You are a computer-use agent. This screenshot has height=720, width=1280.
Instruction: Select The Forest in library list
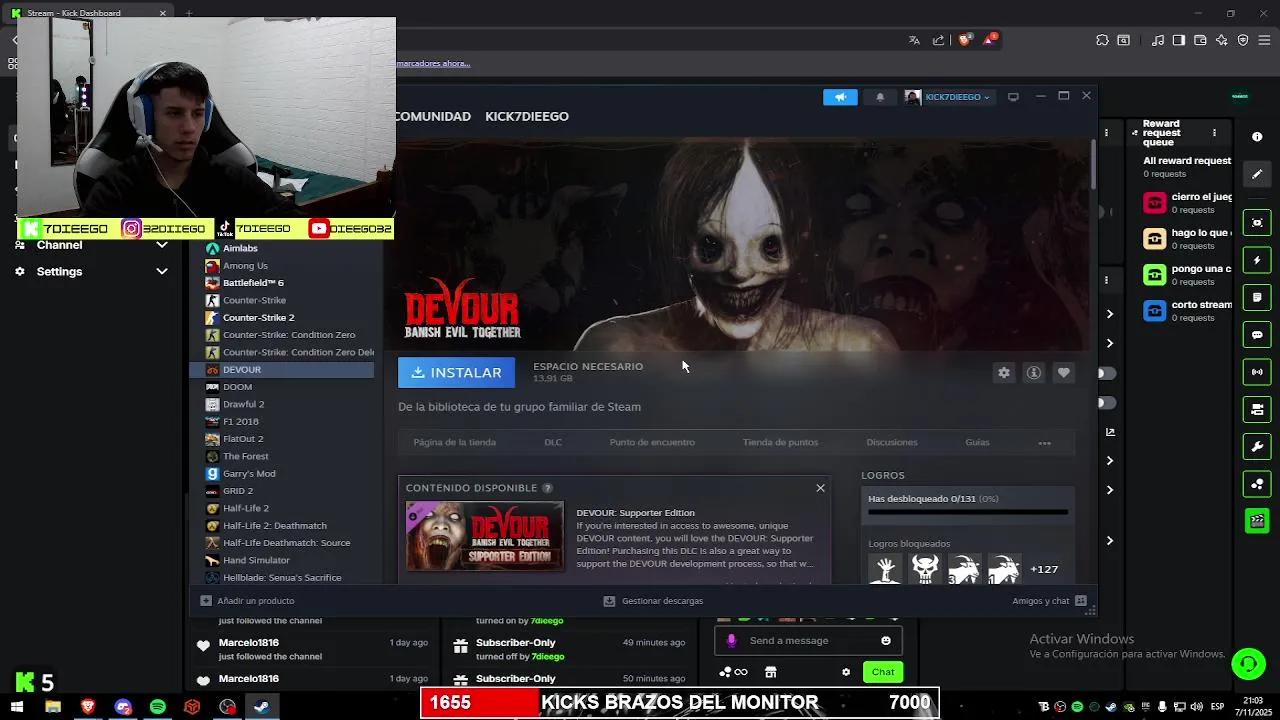click(x=245, y=456)
